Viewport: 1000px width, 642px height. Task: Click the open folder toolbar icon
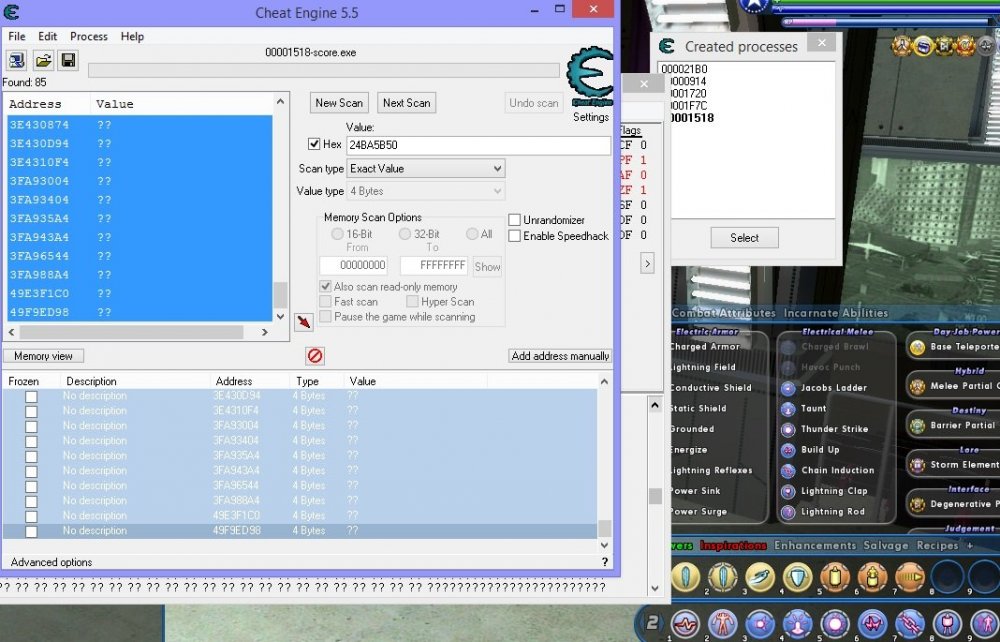pos(43,61)
